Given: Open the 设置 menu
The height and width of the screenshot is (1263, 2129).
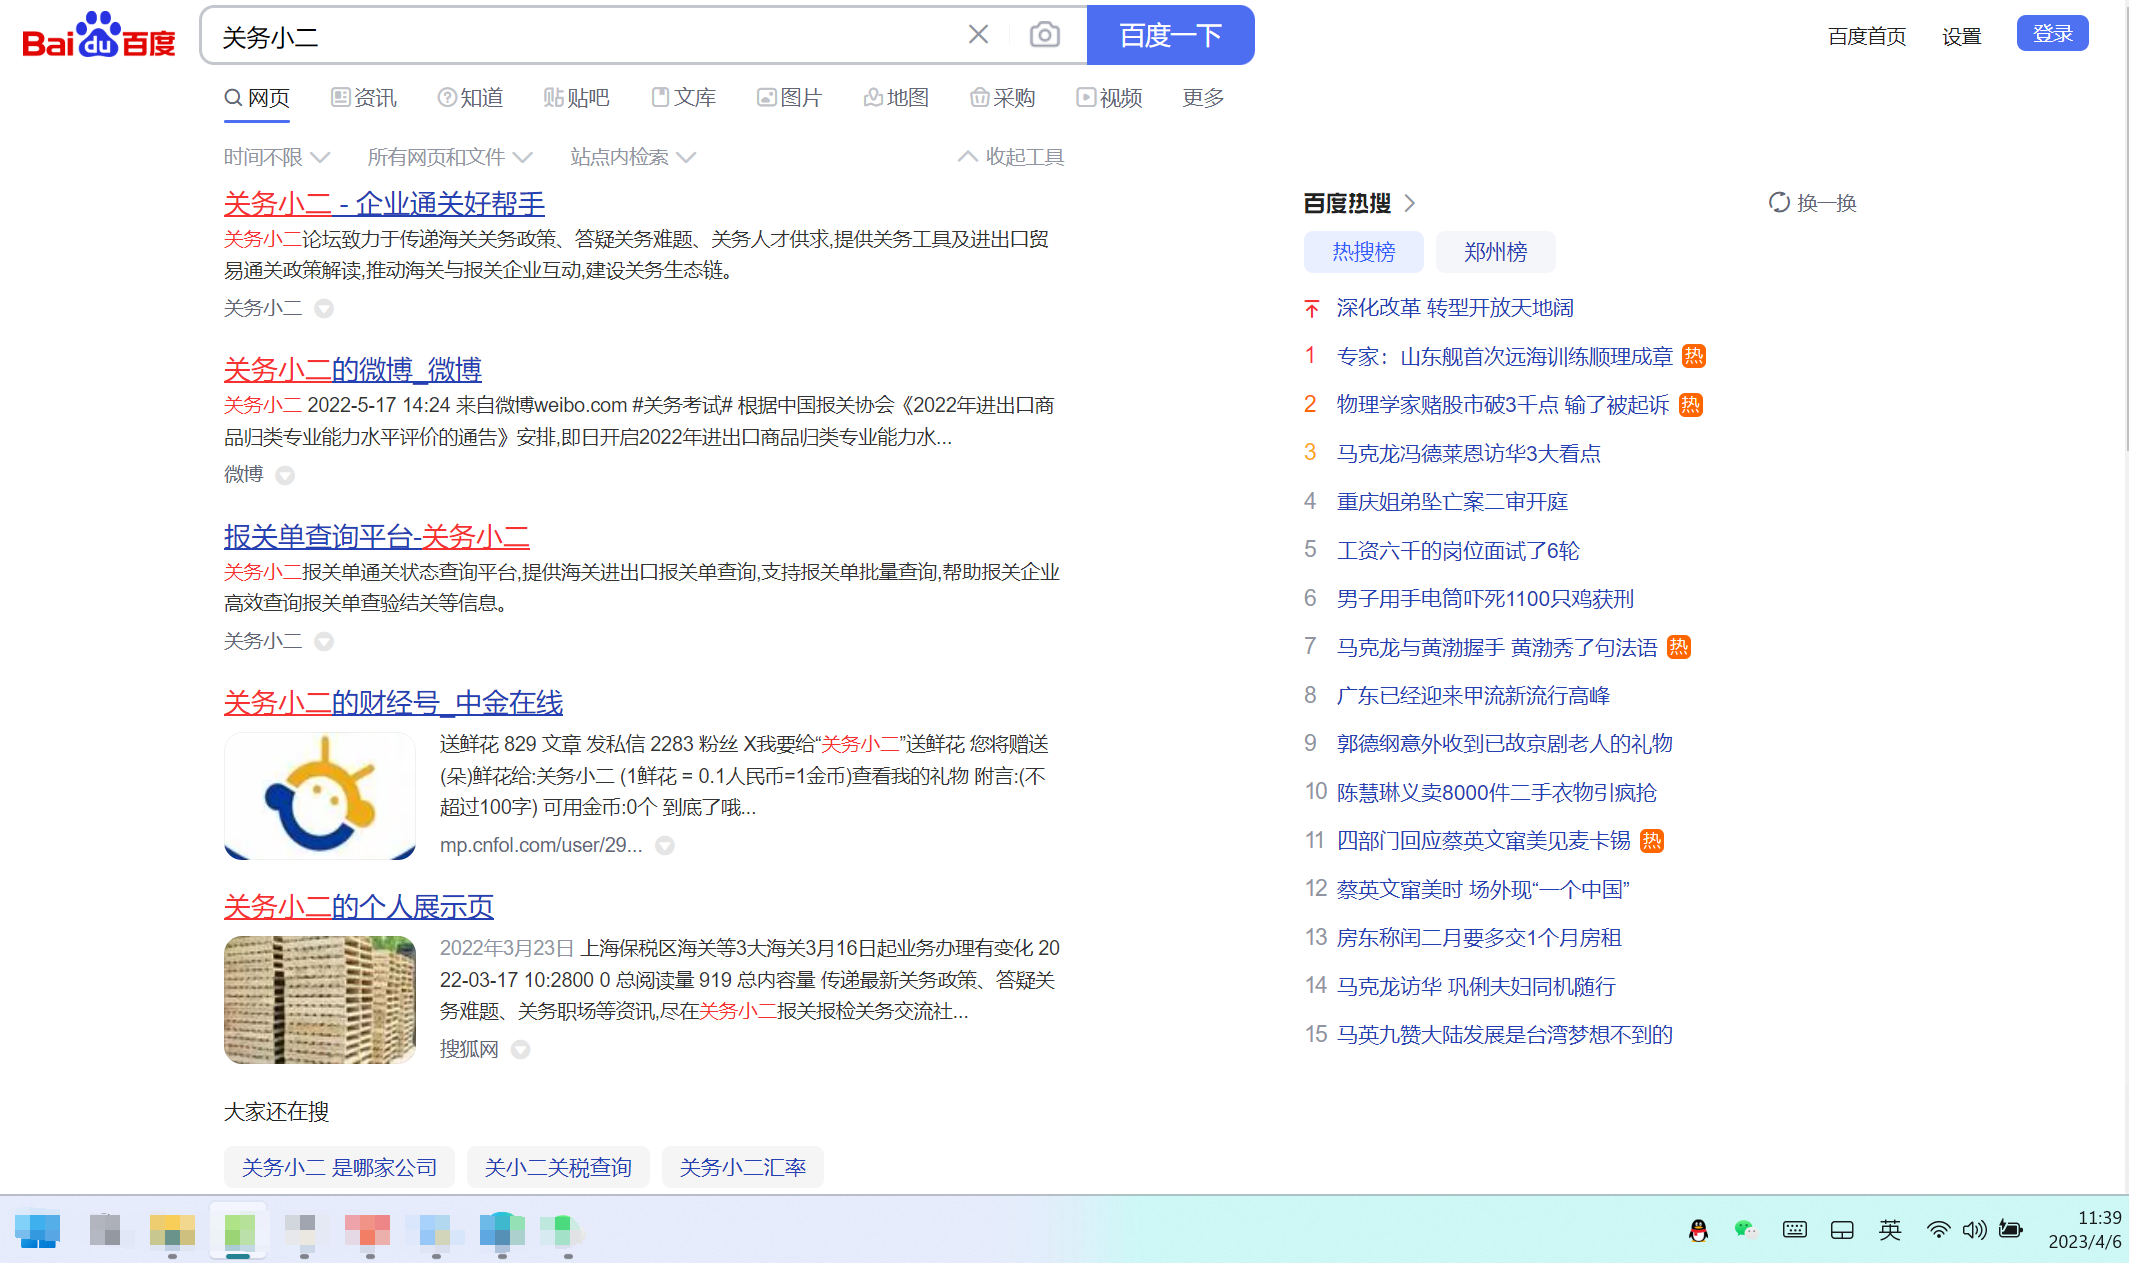Looking at the screenshot, I should click(1962, 36).
